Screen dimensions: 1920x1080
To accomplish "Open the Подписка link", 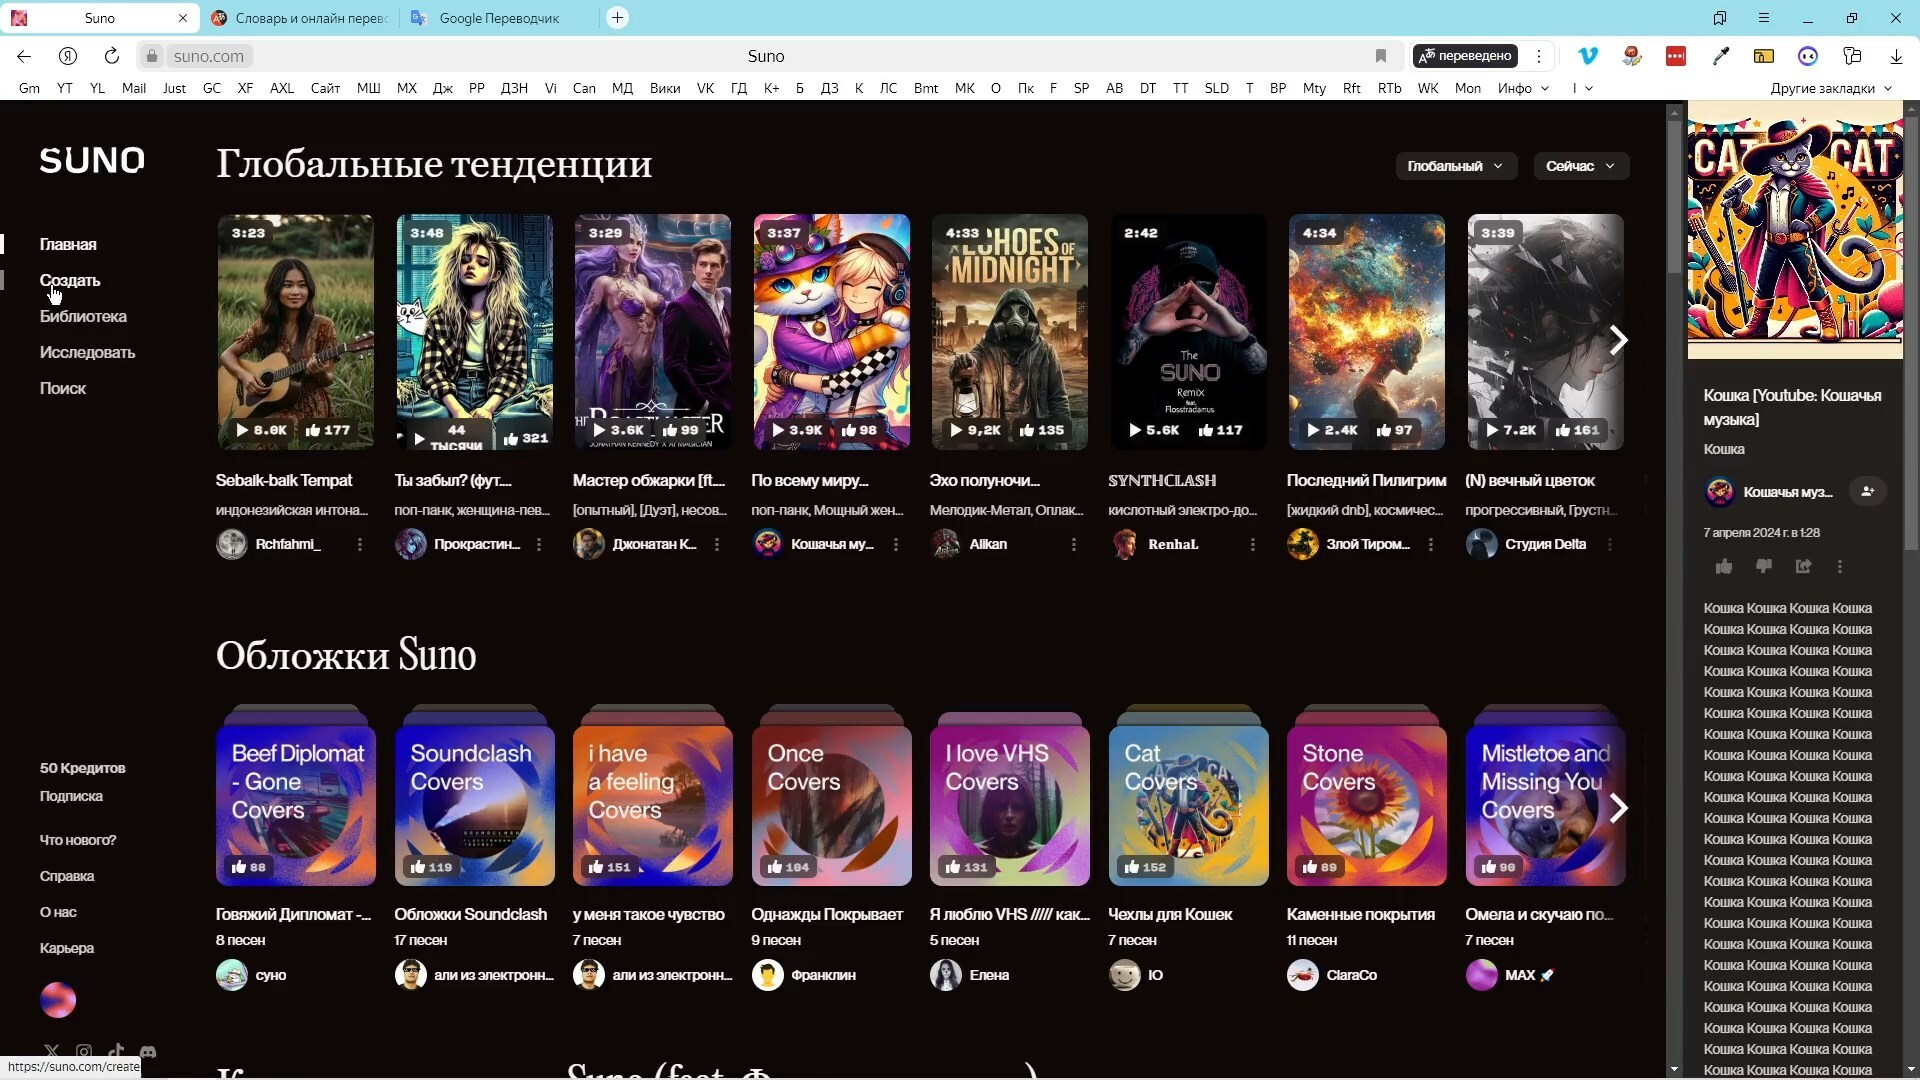I will click(x=71, y=796).
